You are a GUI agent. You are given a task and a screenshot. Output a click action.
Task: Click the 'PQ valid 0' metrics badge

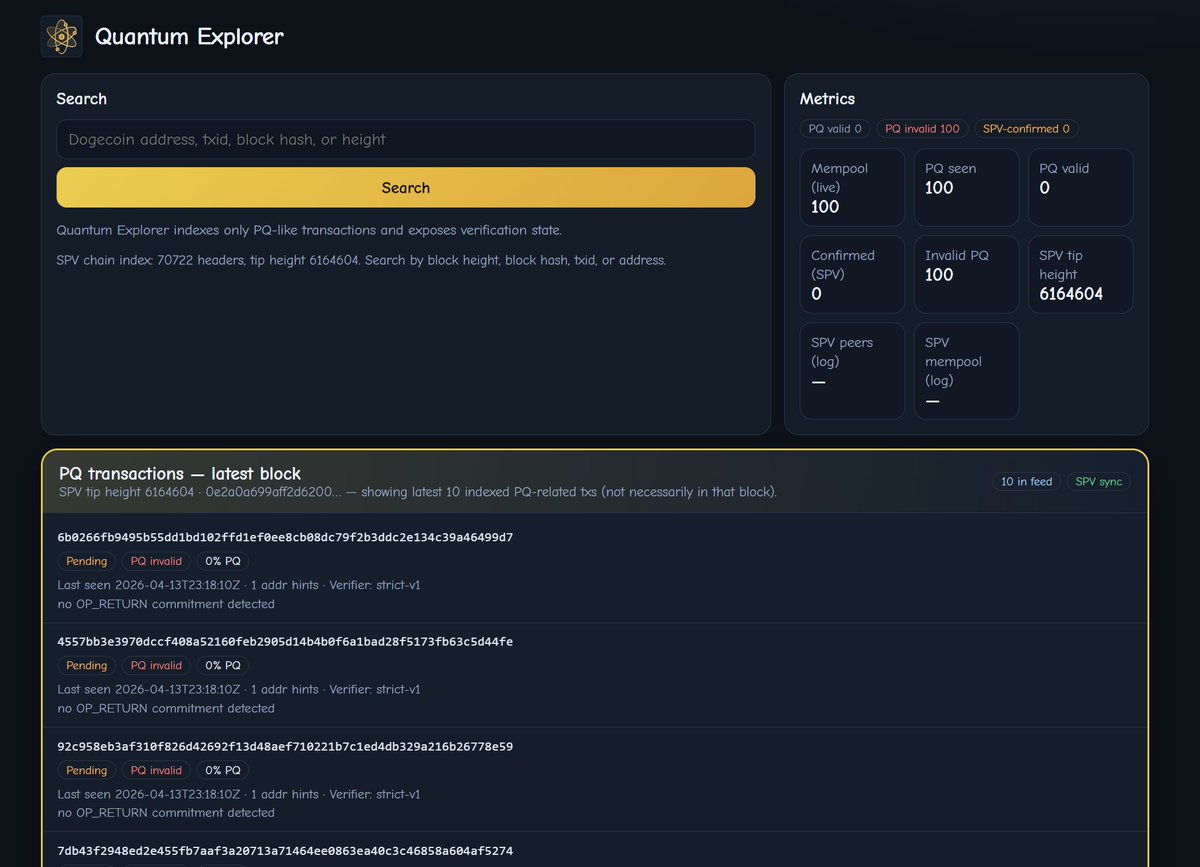pos(834,129)
